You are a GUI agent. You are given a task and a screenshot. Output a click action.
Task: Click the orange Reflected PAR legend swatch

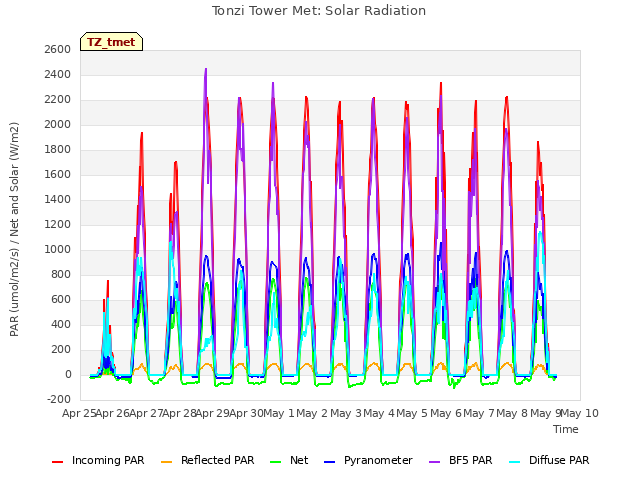(167, 461)
